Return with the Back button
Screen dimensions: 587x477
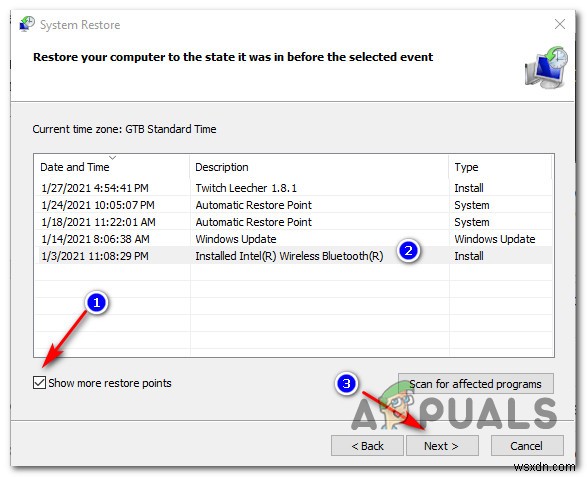click(367, 446)
